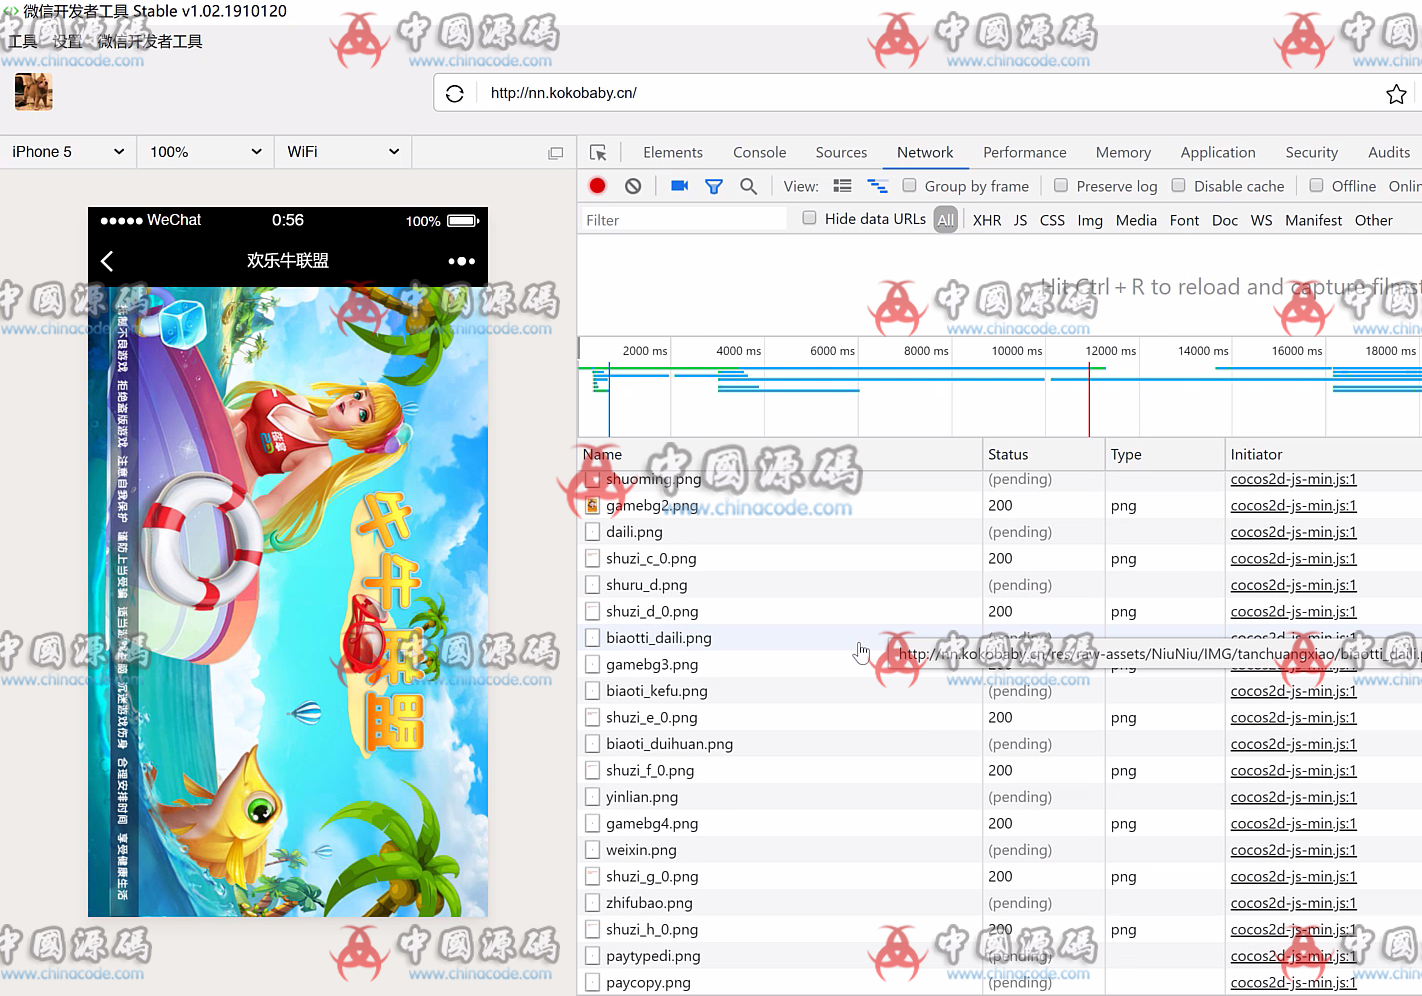Clear the network log icon
Screen dimensions: 1422x996
pos(633,186)
